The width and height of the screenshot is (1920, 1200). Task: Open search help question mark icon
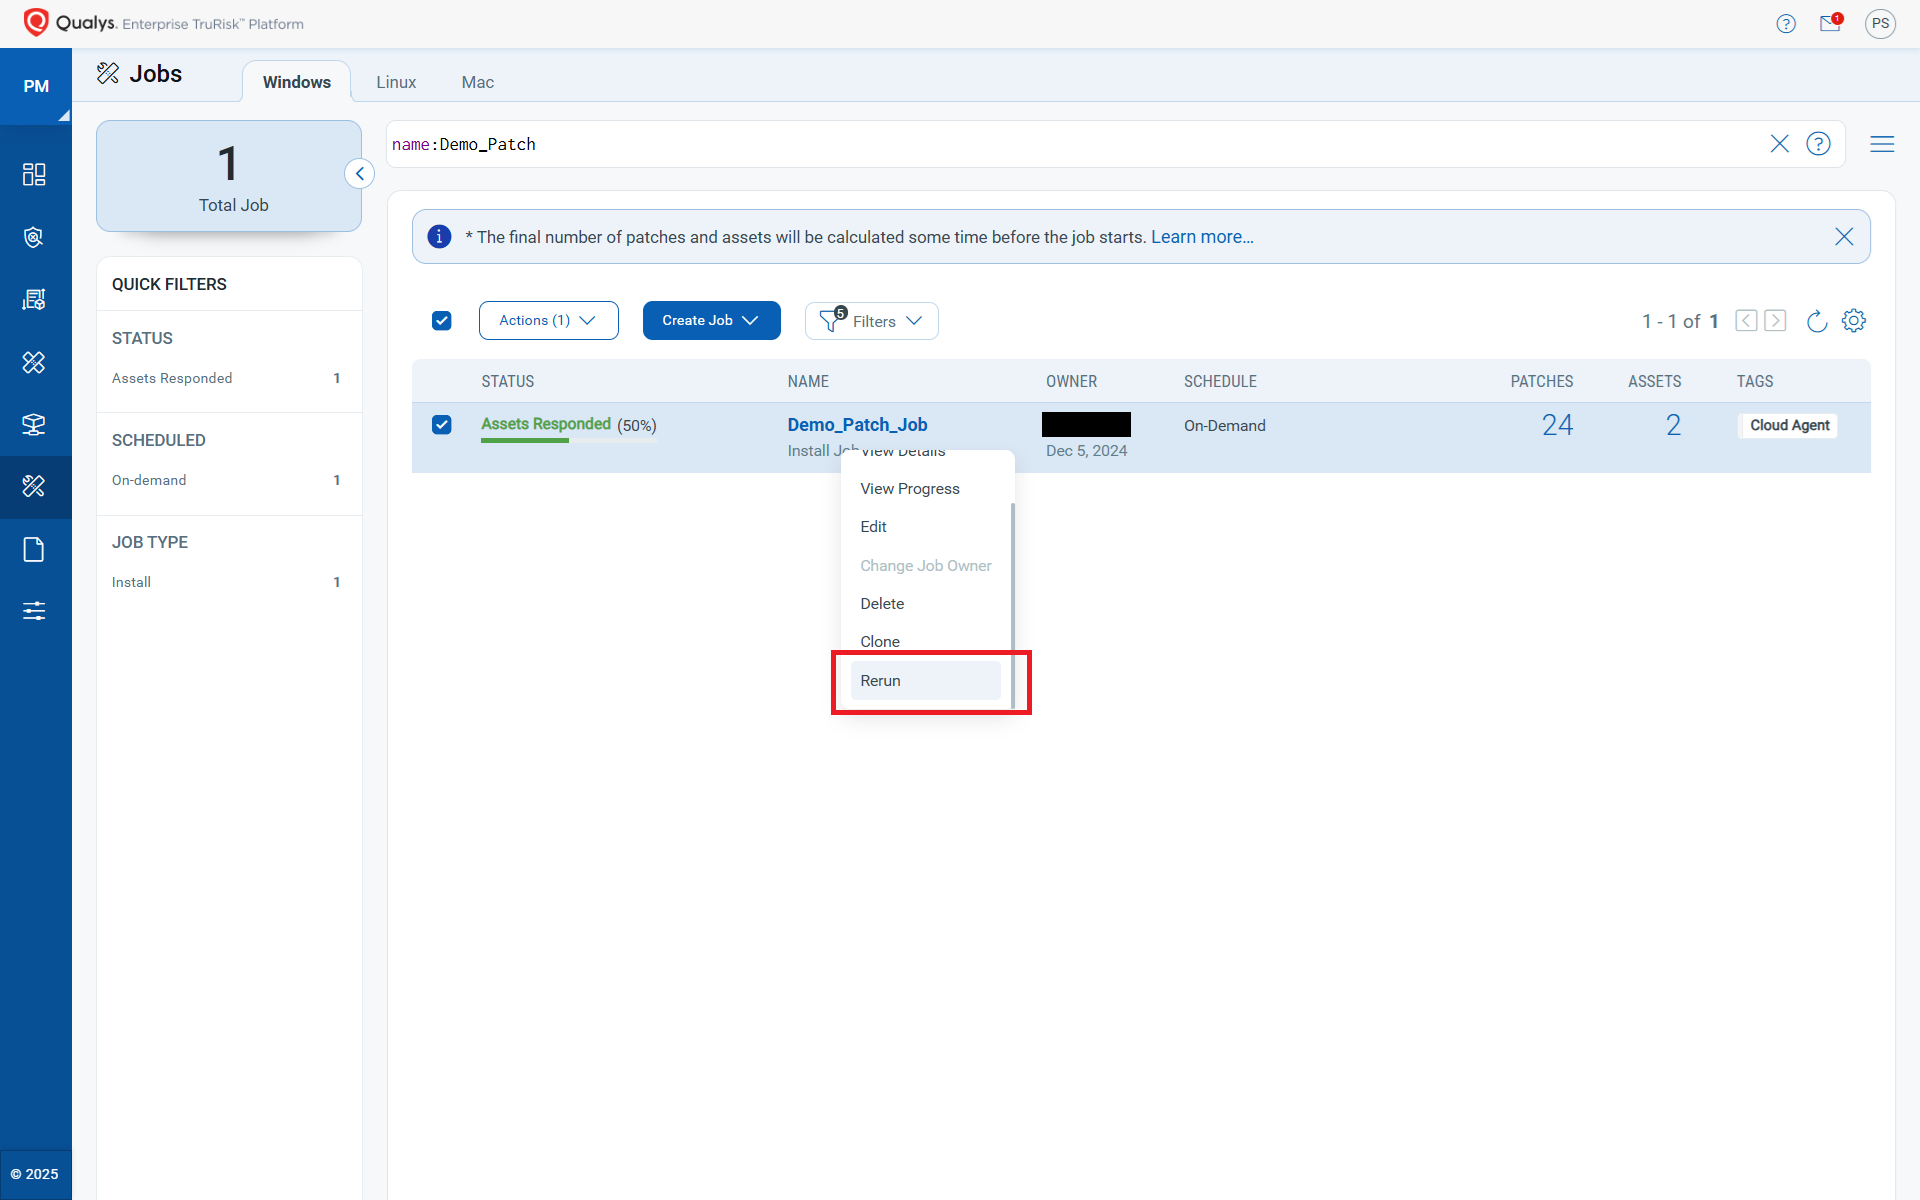pos(1818,144)
